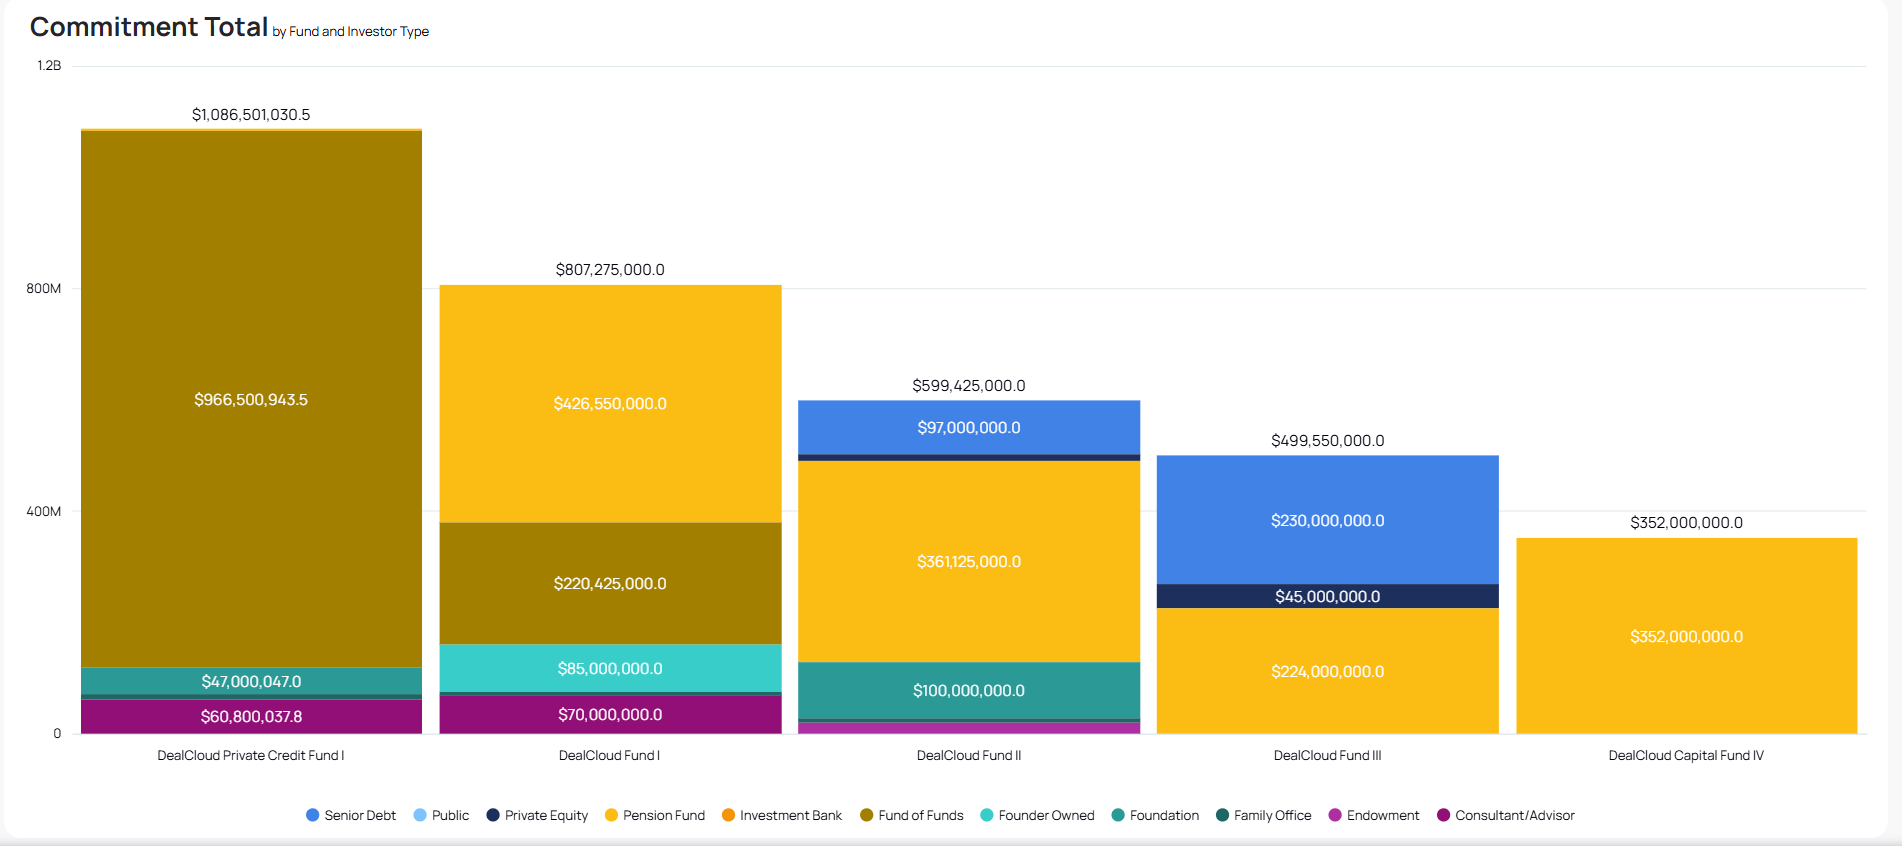Click the DealCloud Fund I axis label

pyautogui.click(x=610, y=756)
